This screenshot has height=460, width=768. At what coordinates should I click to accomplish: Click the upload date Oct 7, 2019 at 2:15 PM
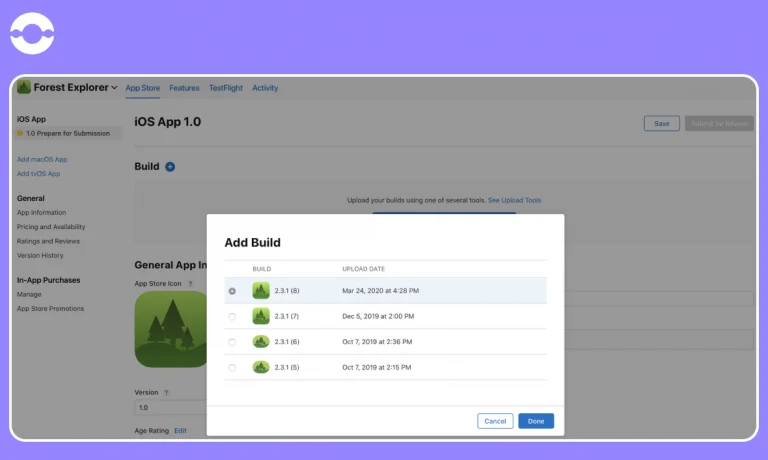pyautogui.click(x=377, y=367)
